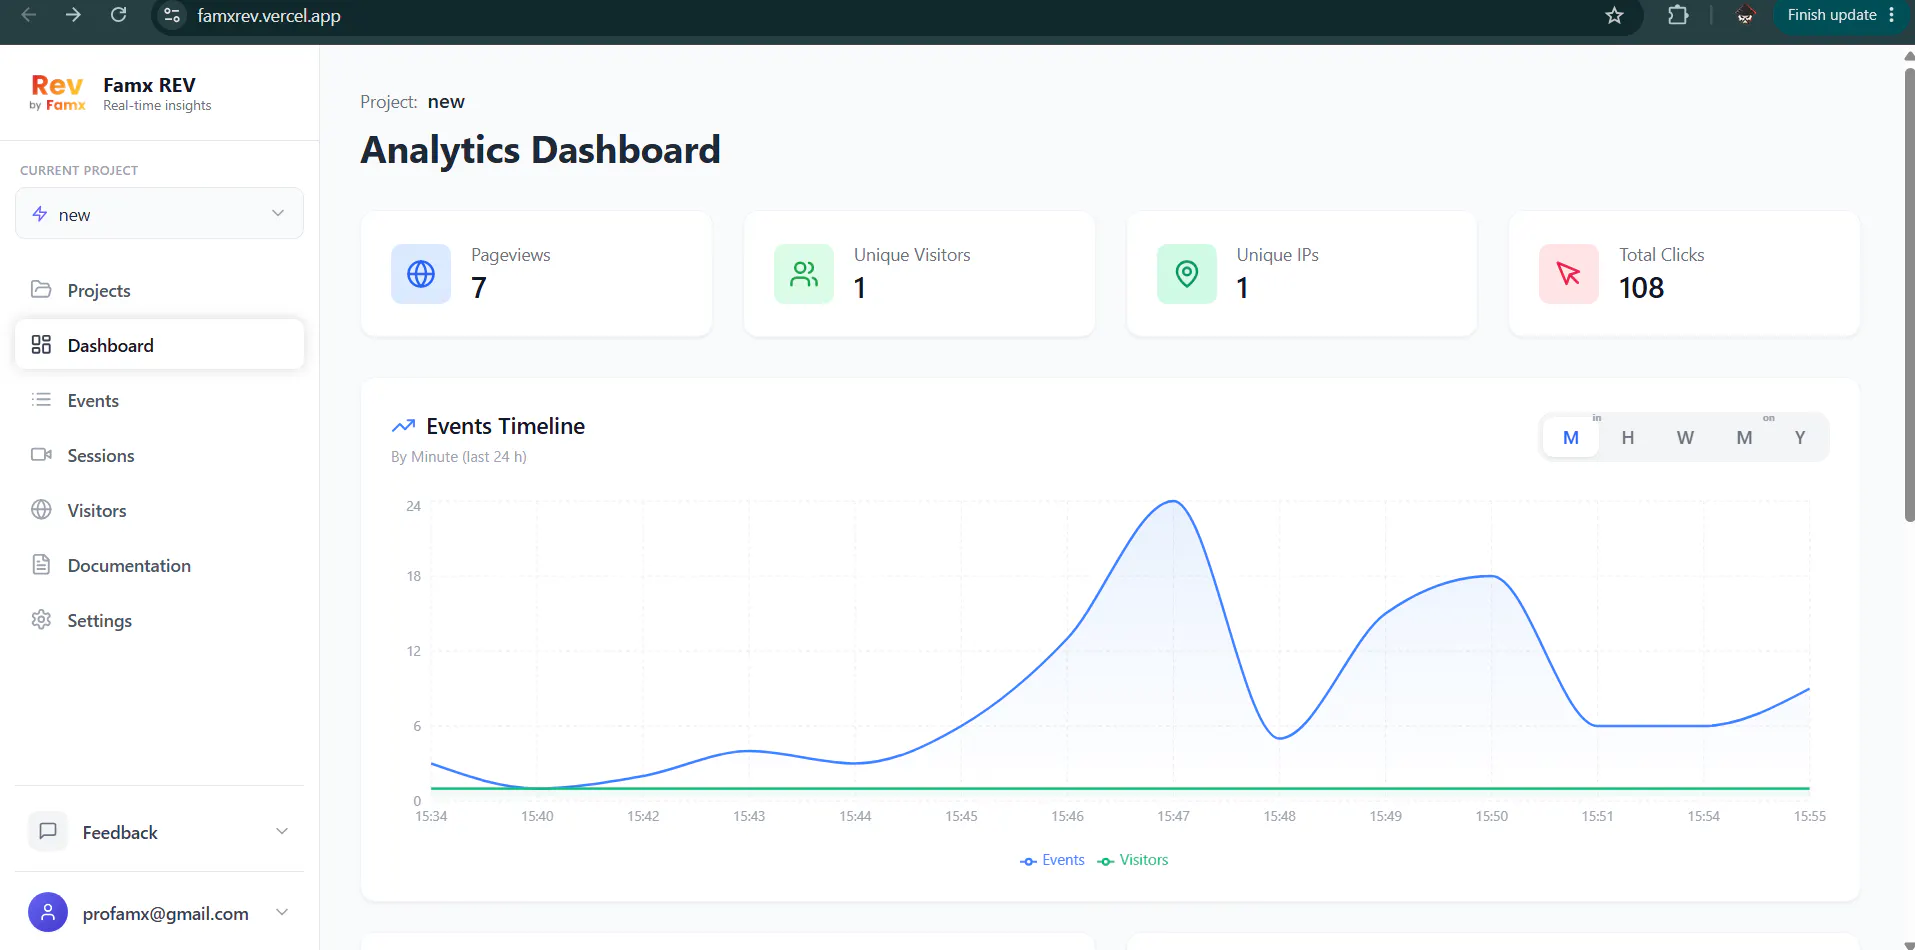Click the Pageviews globe icon

pyautogui.click(x=421, y=274)
